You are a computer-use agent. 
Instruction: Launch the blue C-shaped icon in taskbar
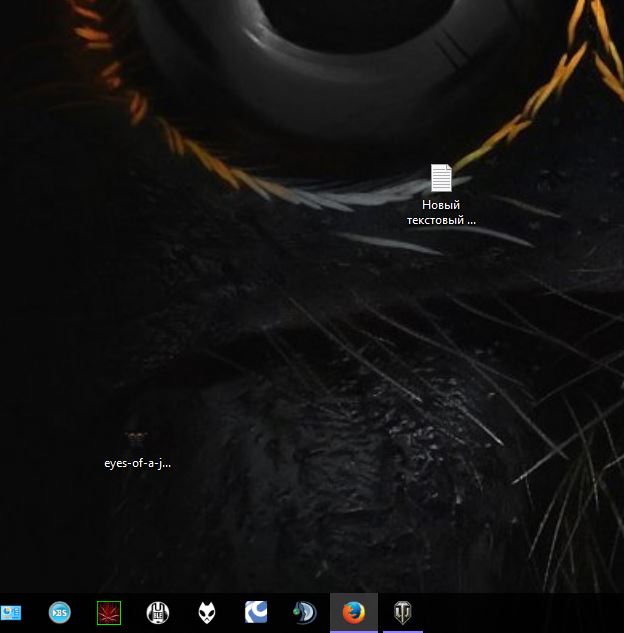click(256, 612)
